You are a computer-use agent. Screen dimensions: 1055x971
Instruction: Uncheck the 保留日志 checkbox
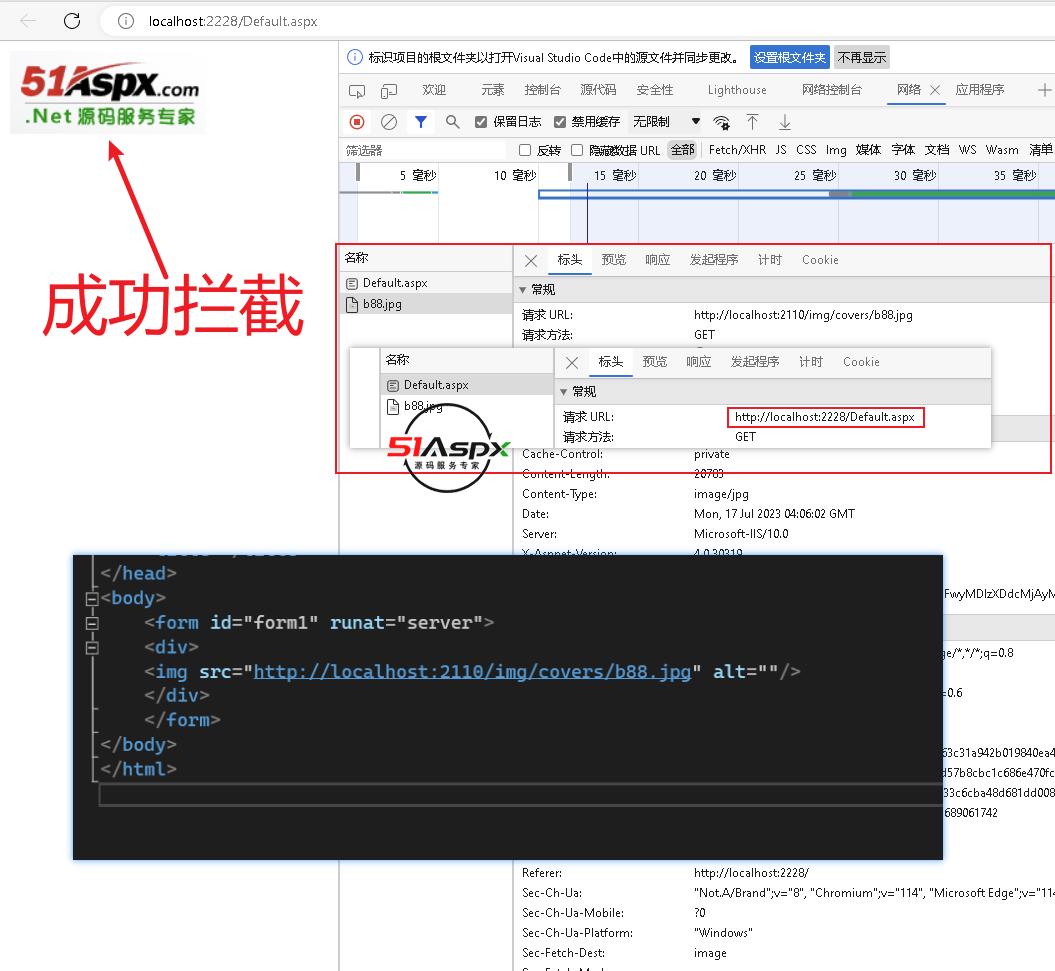481,122
